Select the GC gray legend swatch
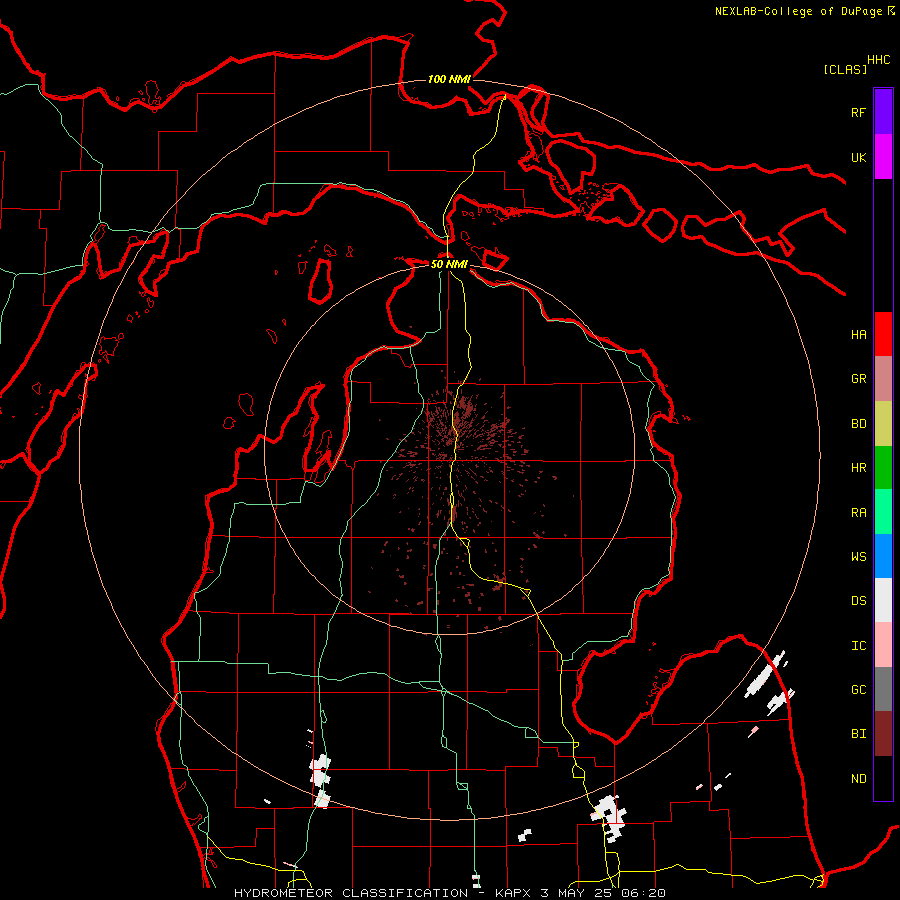This screenshot has width=900, height=900. tap(883, 689)
